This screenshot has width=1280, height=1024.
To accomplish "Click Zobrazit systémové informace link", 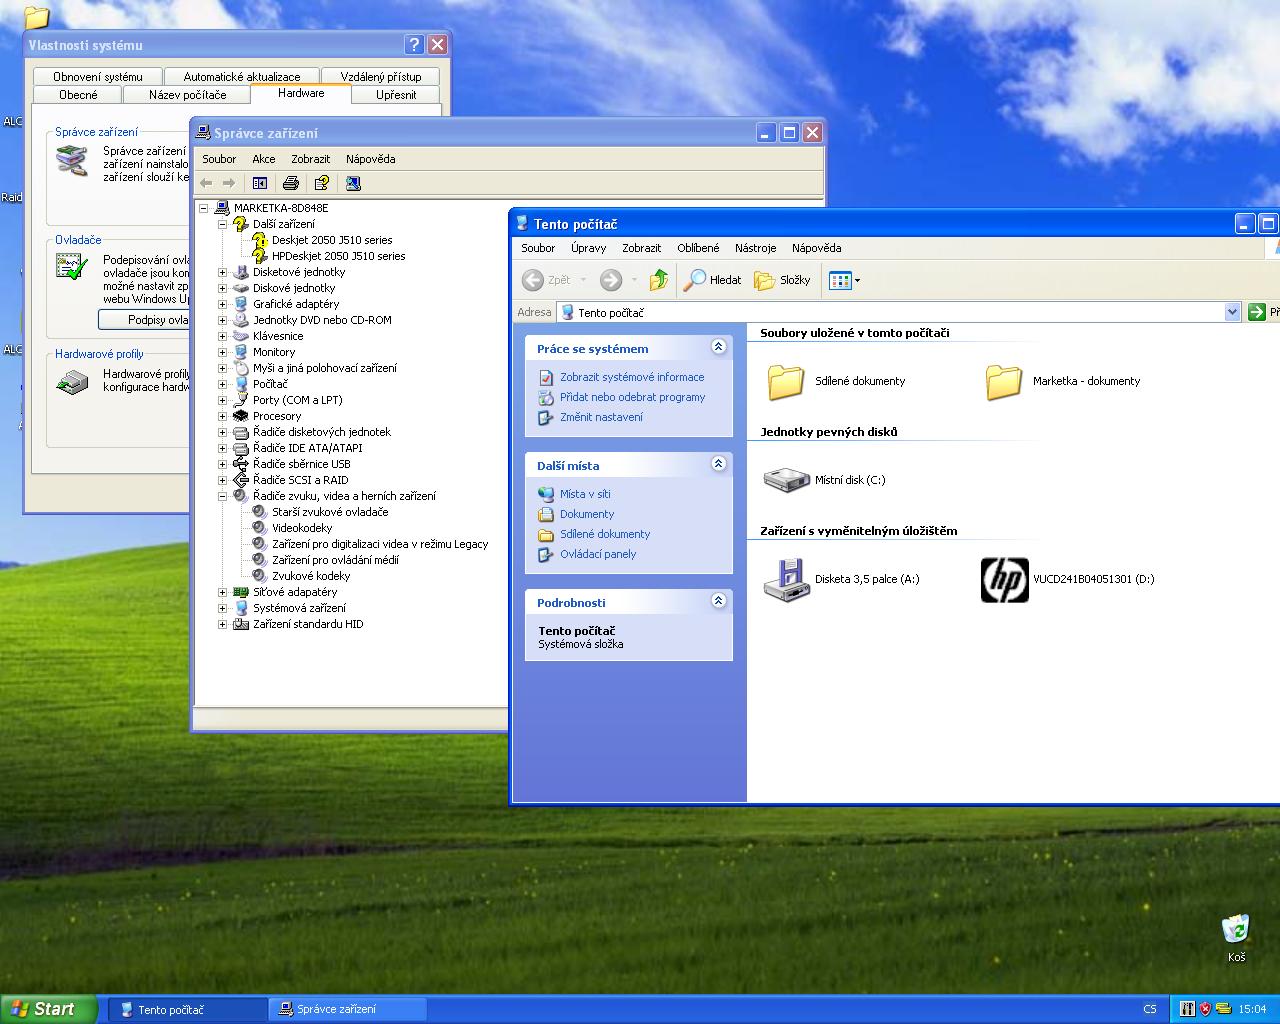I will coord(632,377).
